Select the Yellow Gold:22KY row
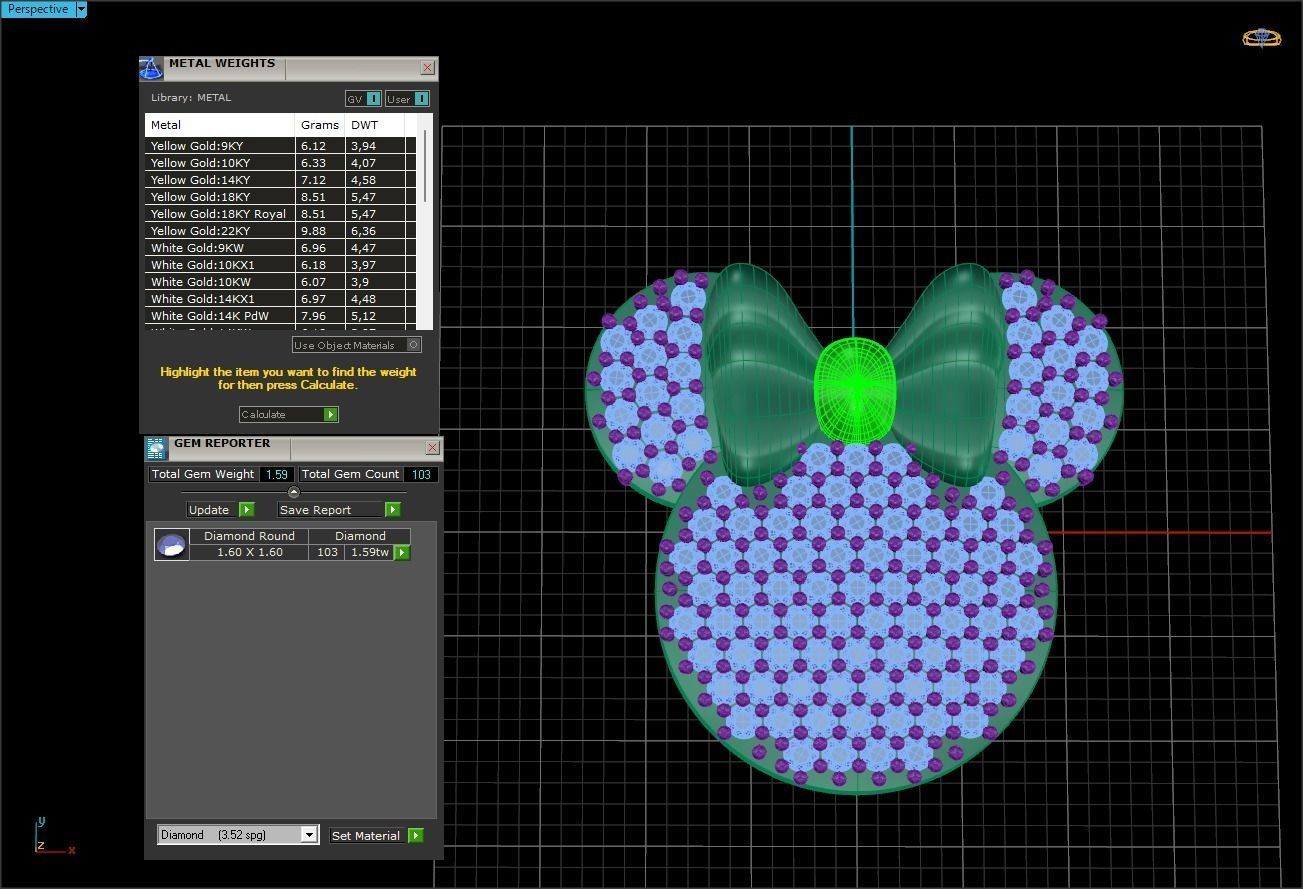 click(280, 231)
